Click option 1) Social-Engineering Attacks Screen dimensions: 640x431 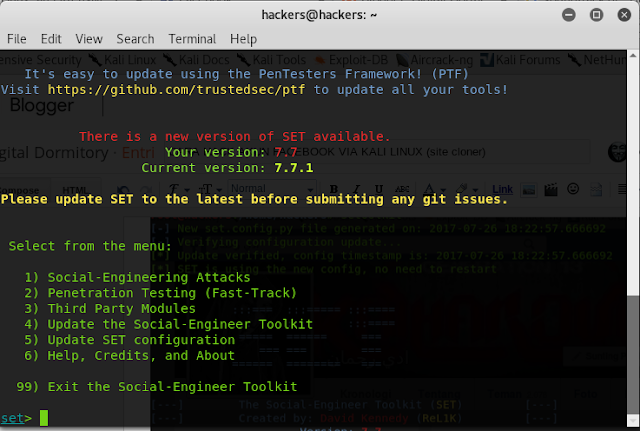coord(137,277)
